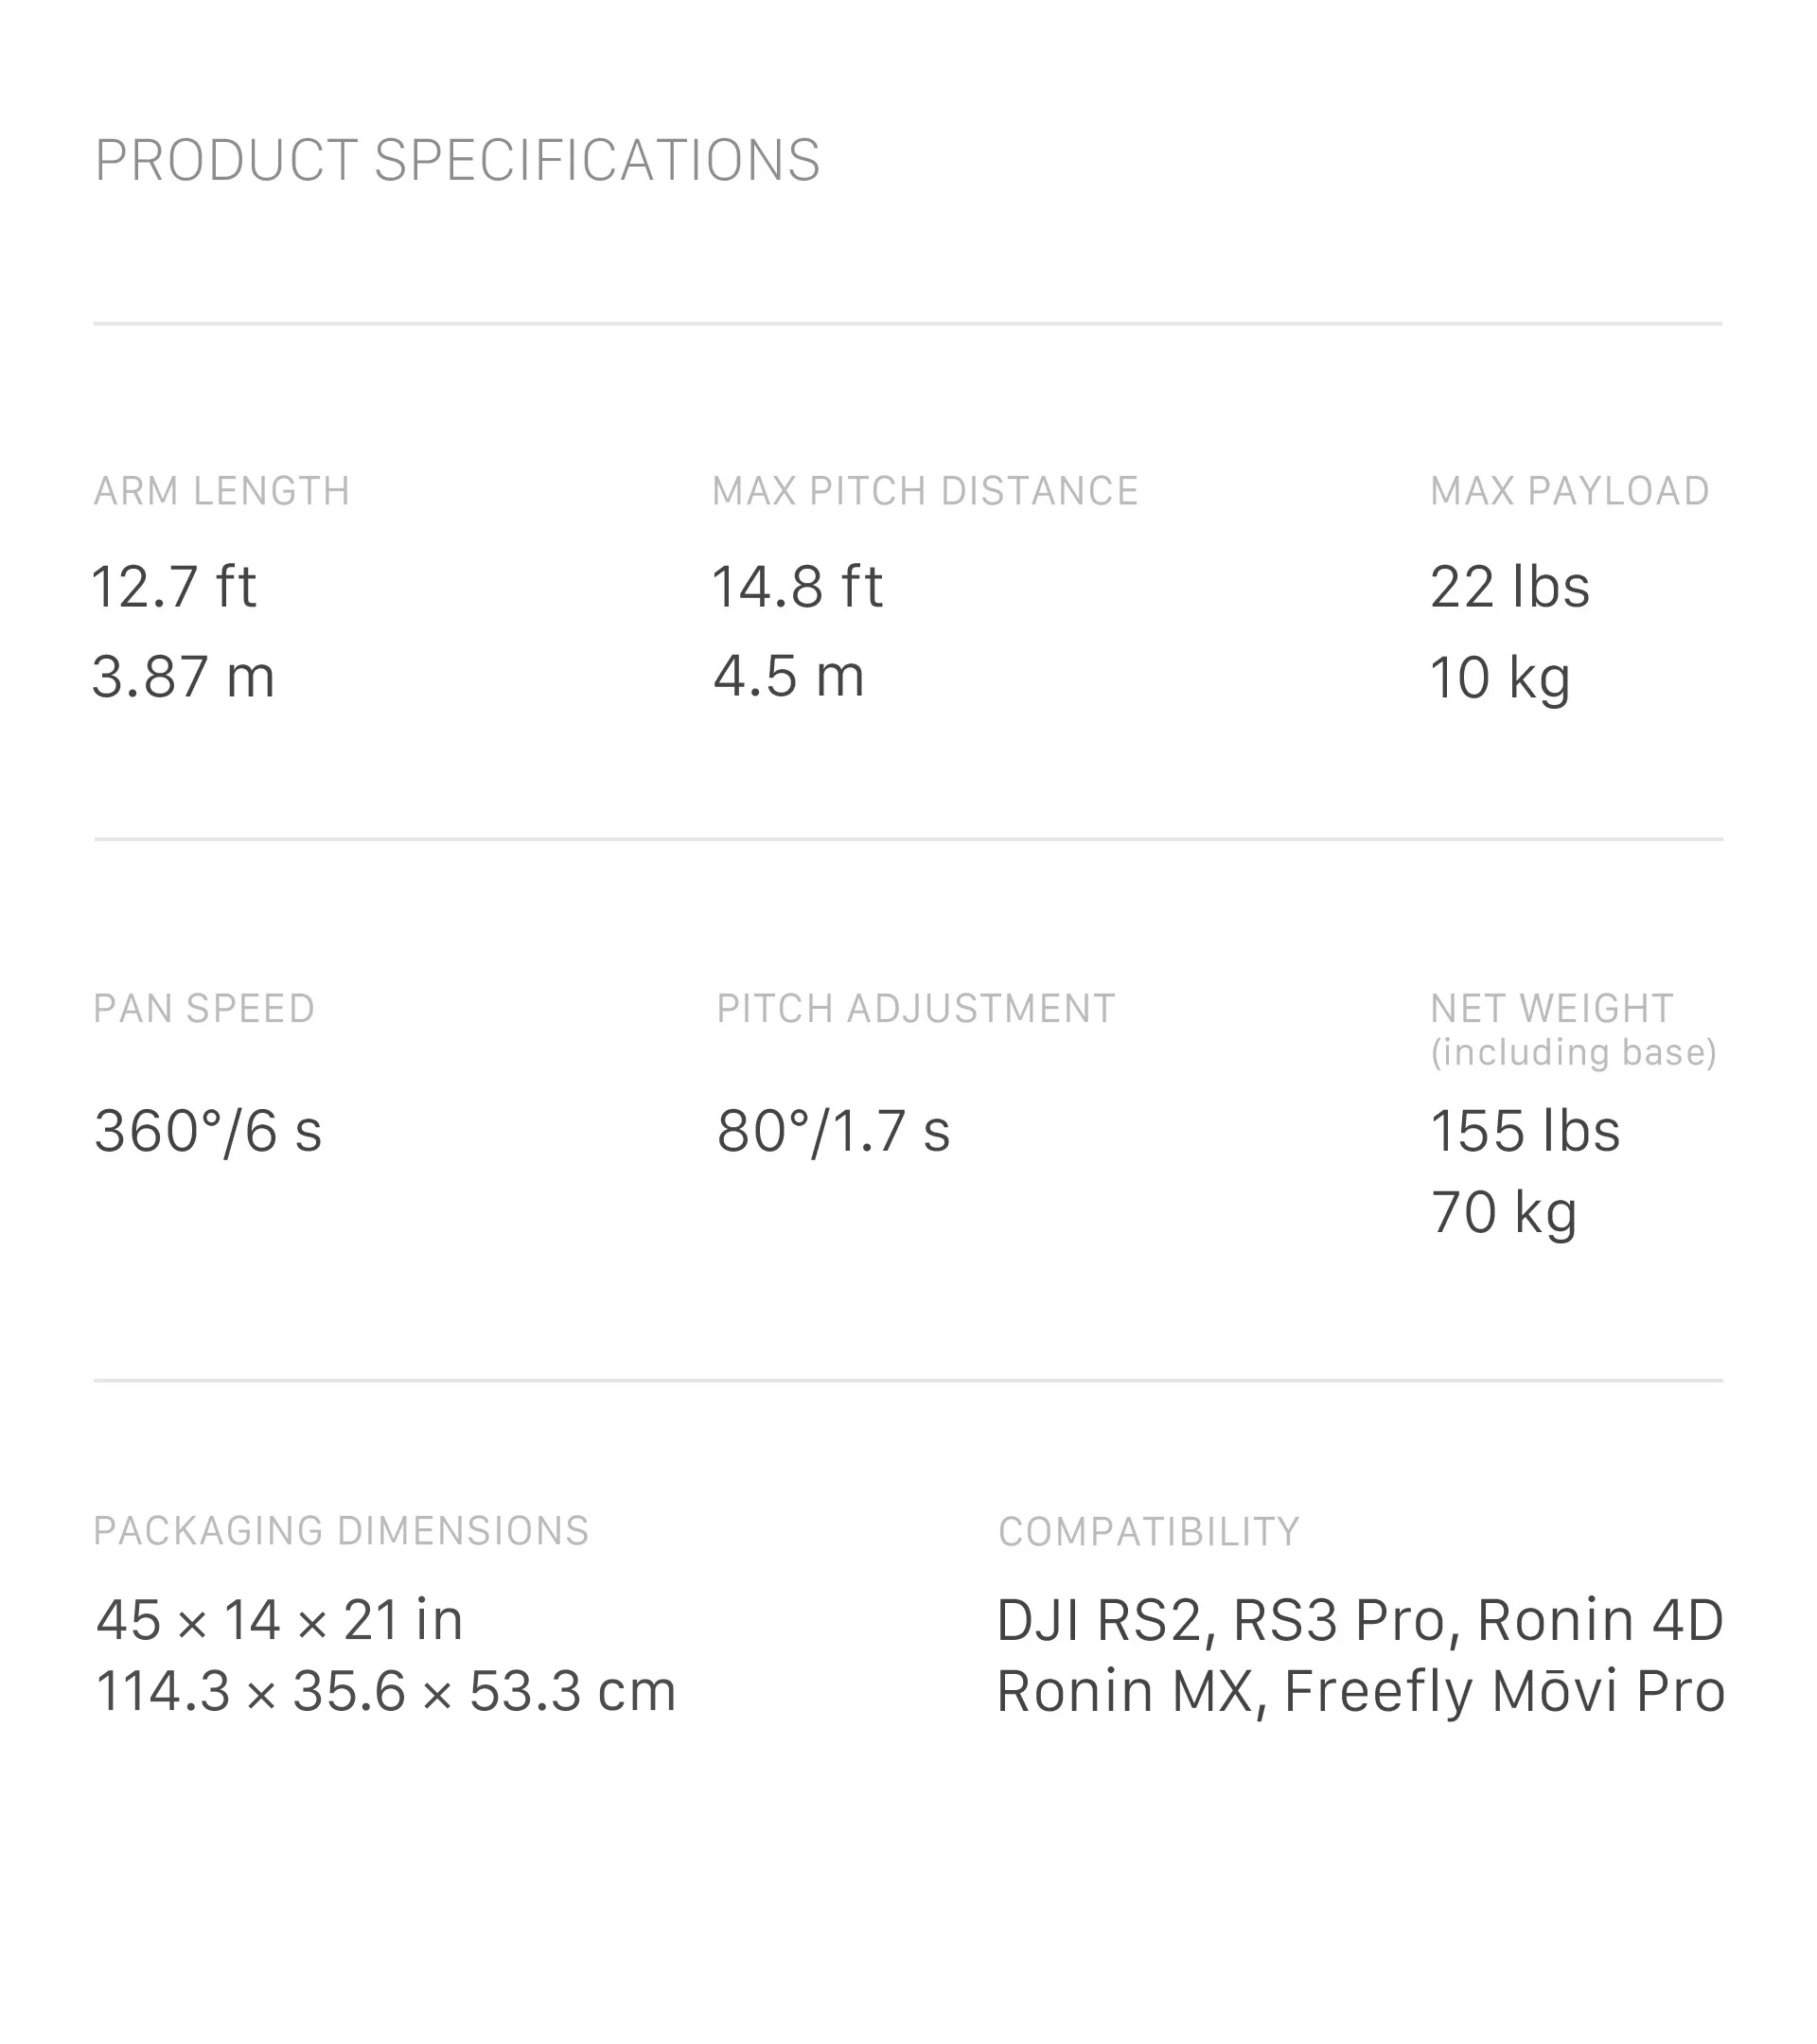
Task: Click the Pitch Adjustment label
Action: click(915, 1009)
